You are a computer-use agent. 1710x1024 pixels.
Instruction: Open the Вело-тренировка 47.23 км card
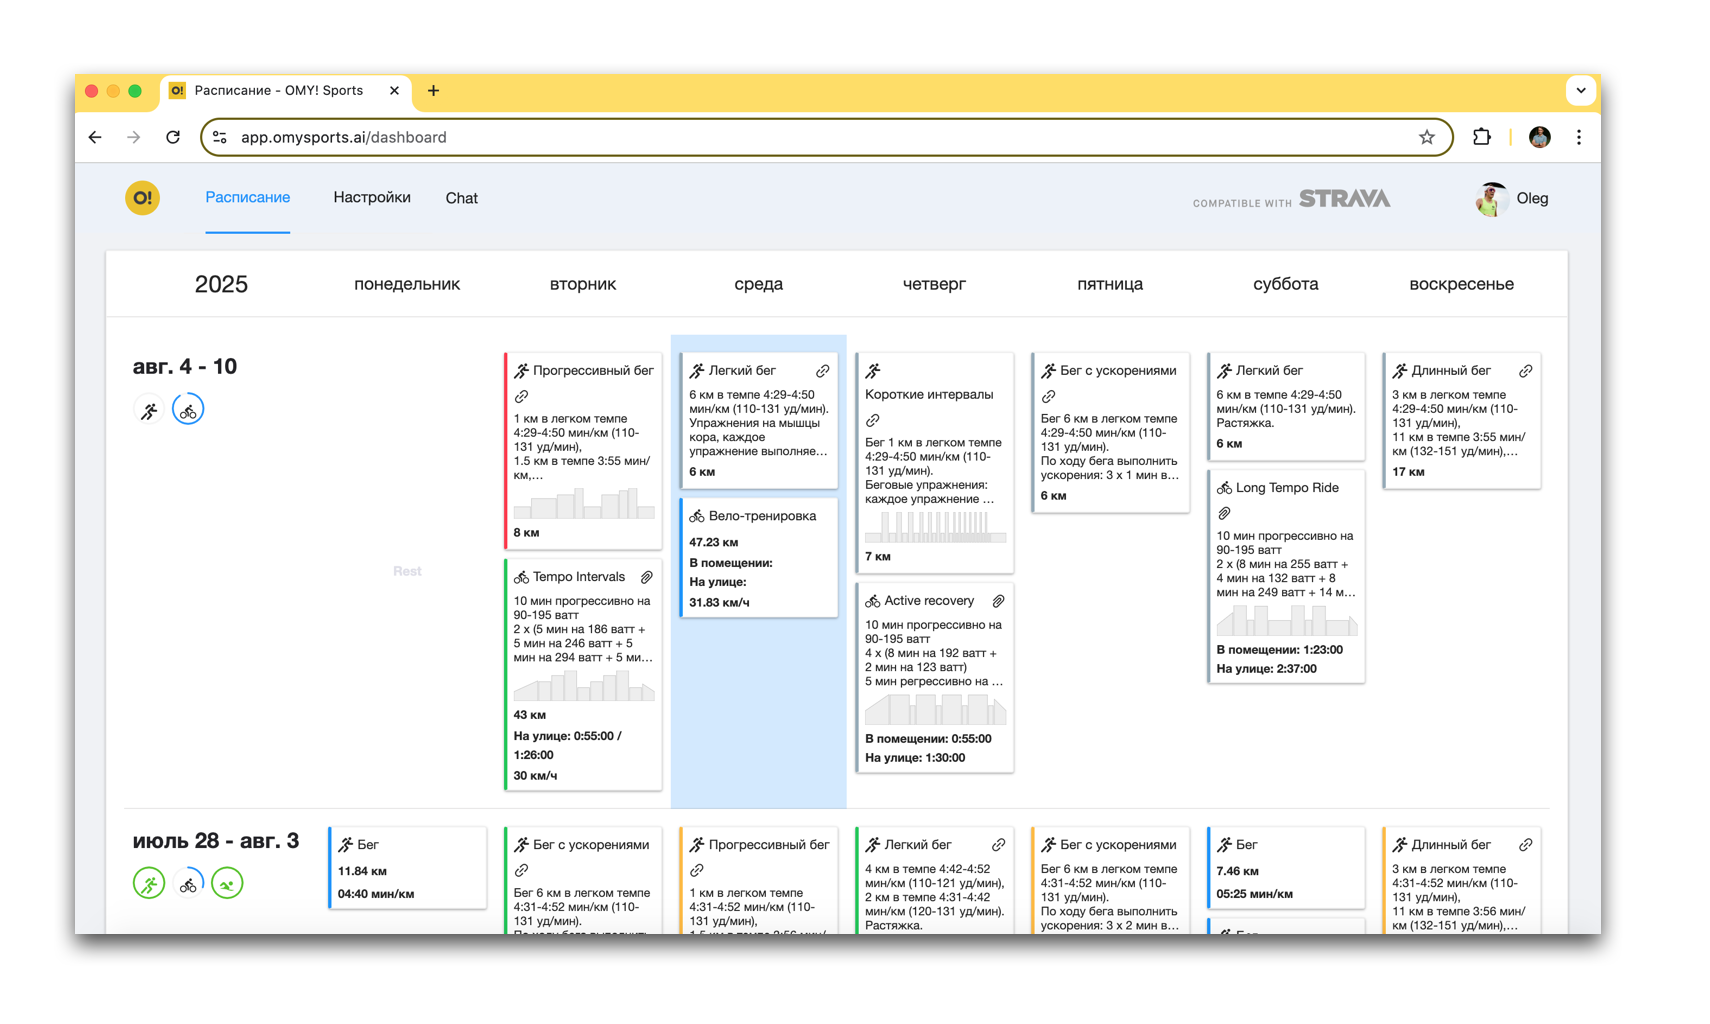click(759, 558)
